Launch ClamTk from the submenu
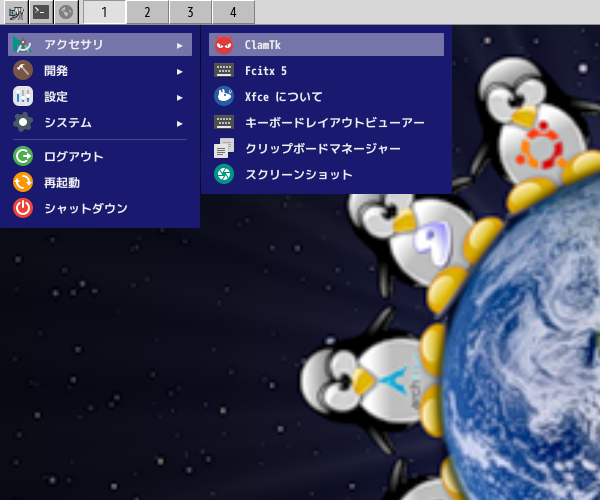600x500 pixels. coord(326,45)
